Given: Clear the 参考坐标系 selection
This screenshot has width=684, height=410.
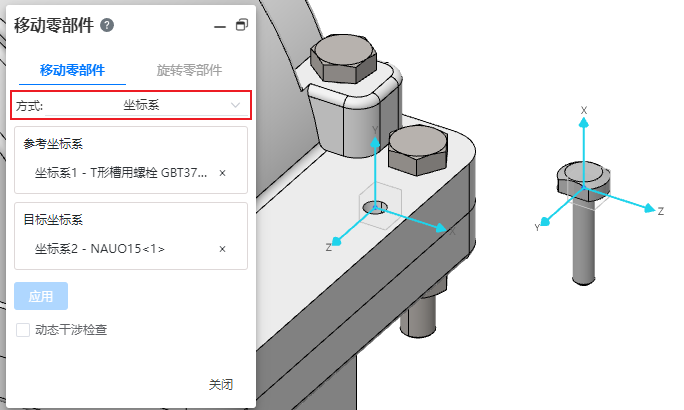Looking at the screenshot, I should [x=222, y=173].
